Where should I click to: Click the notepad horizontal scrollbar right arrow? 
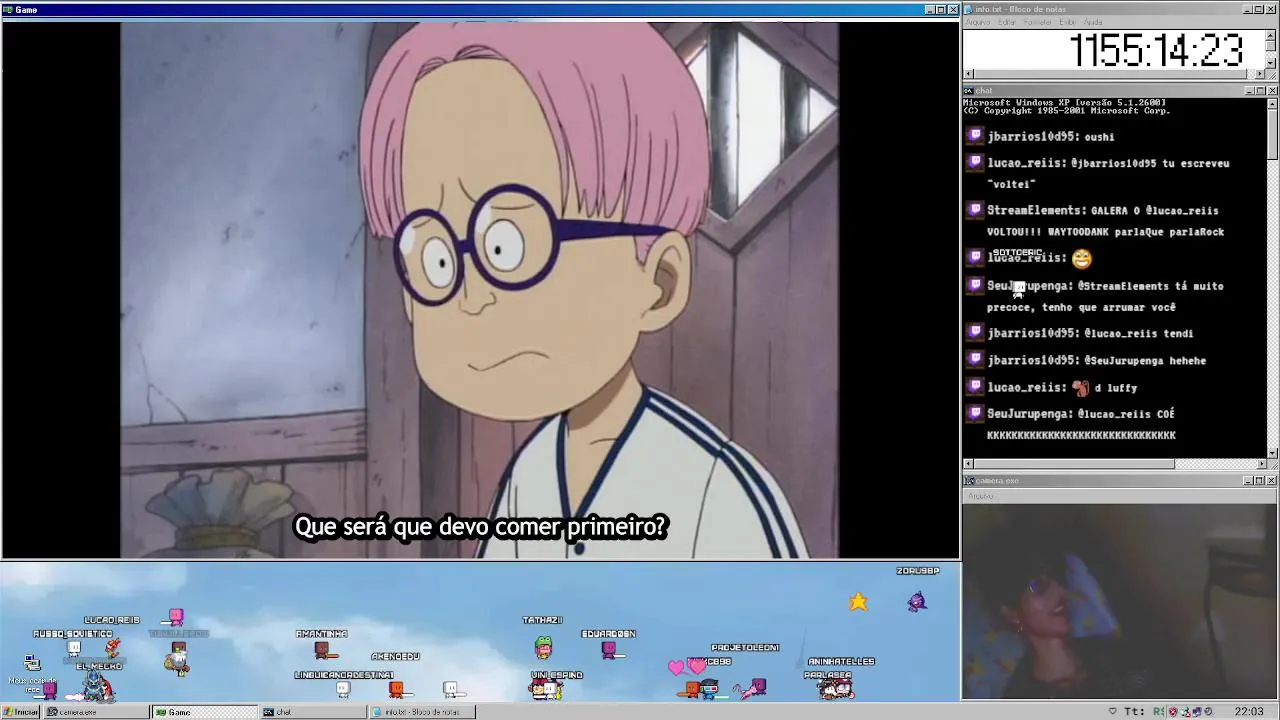pos(1261,73)
